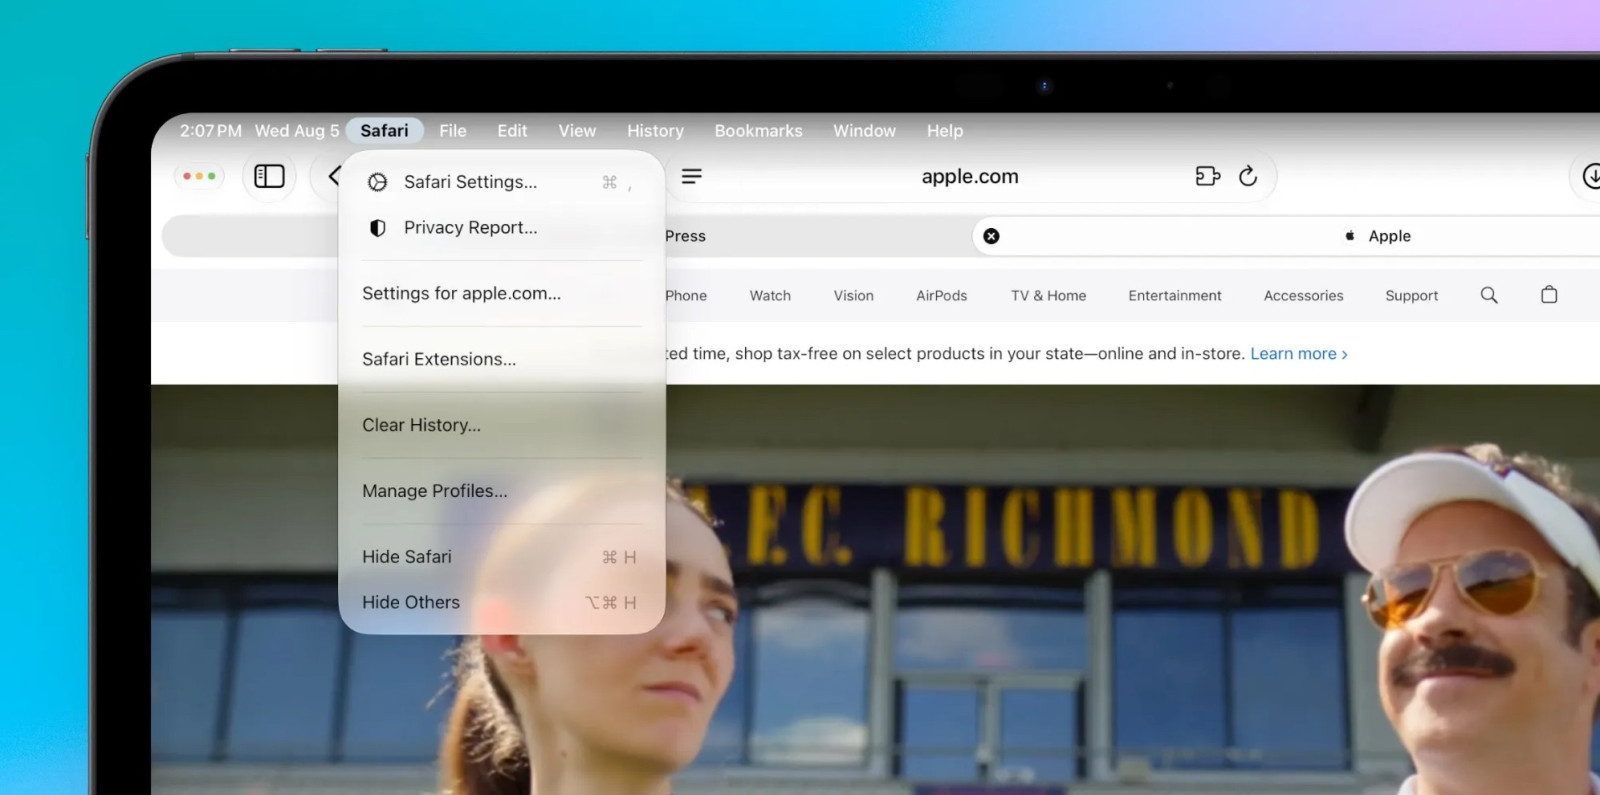This screenshot has height=795, width=1600.
Task: Select Hide Safari
Action: (x=502, y=557)
